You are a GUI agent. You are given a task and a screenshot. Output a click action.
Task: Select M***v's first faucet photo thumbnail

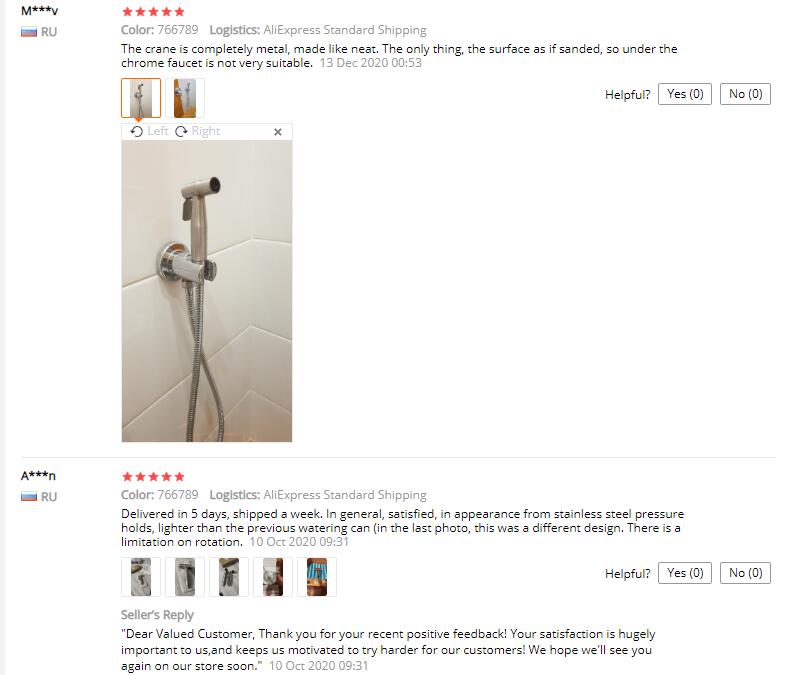[x=141, y=98]
